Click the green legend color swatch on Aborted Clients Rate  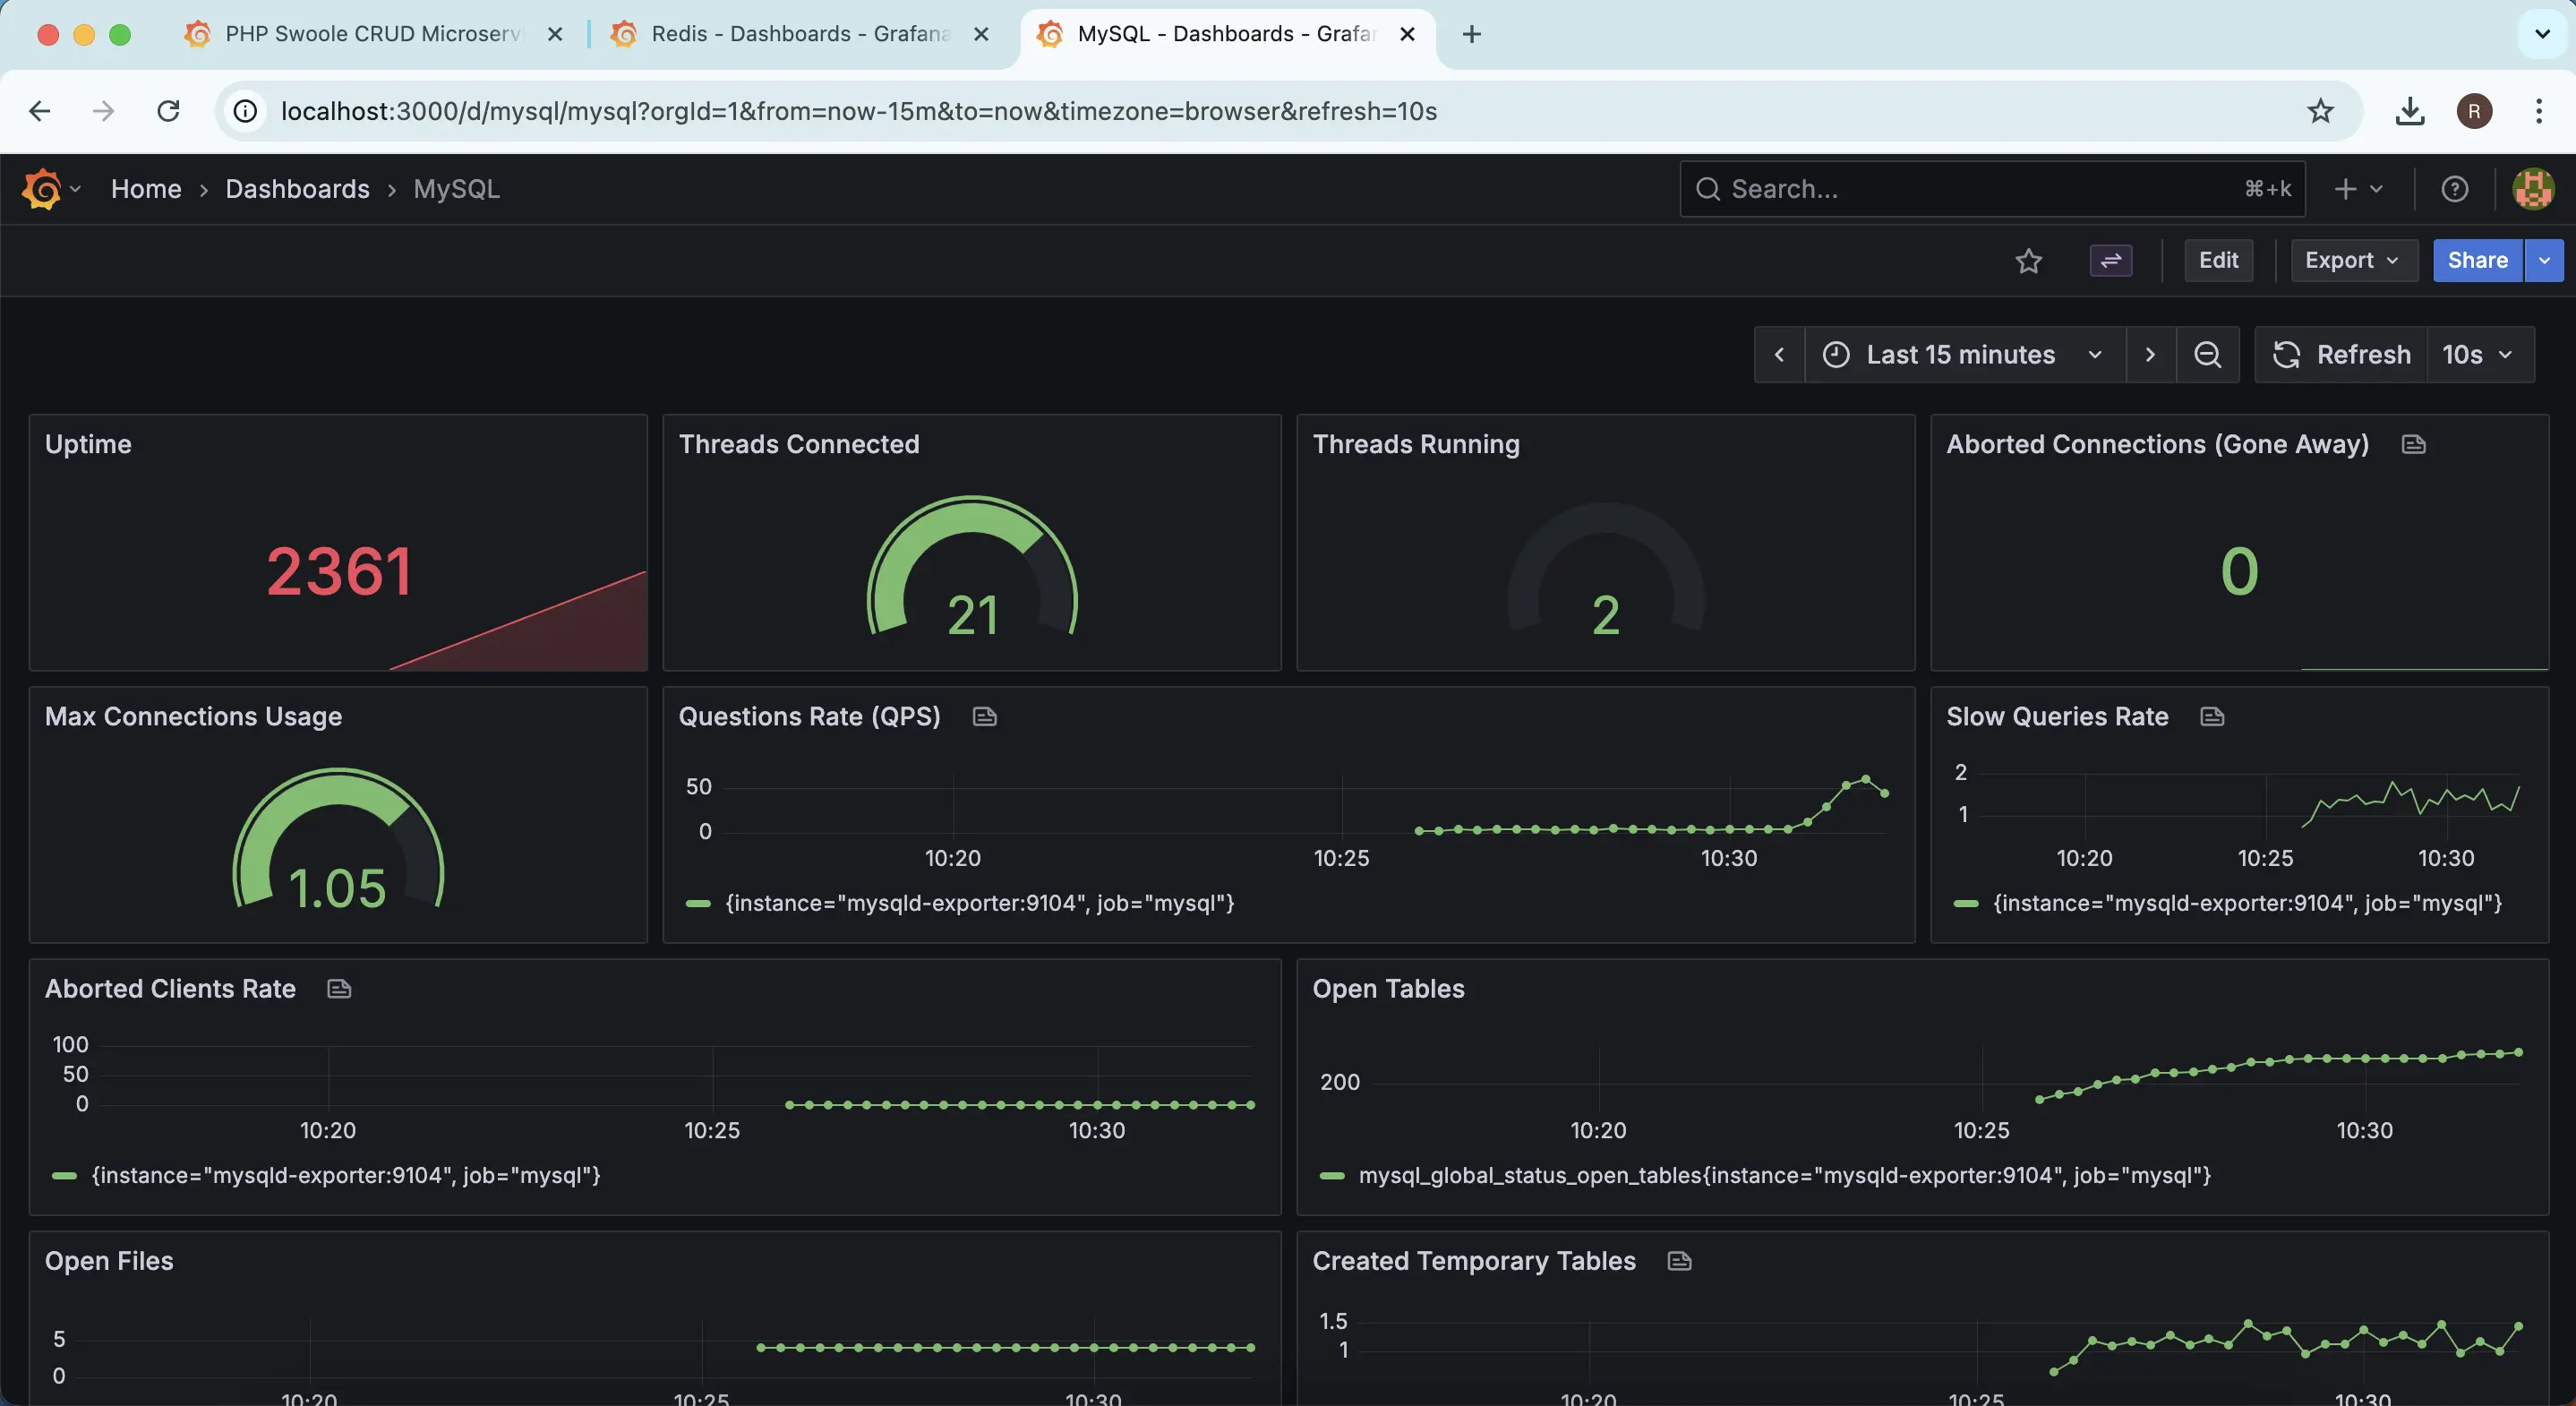(x=65, y=1176)
